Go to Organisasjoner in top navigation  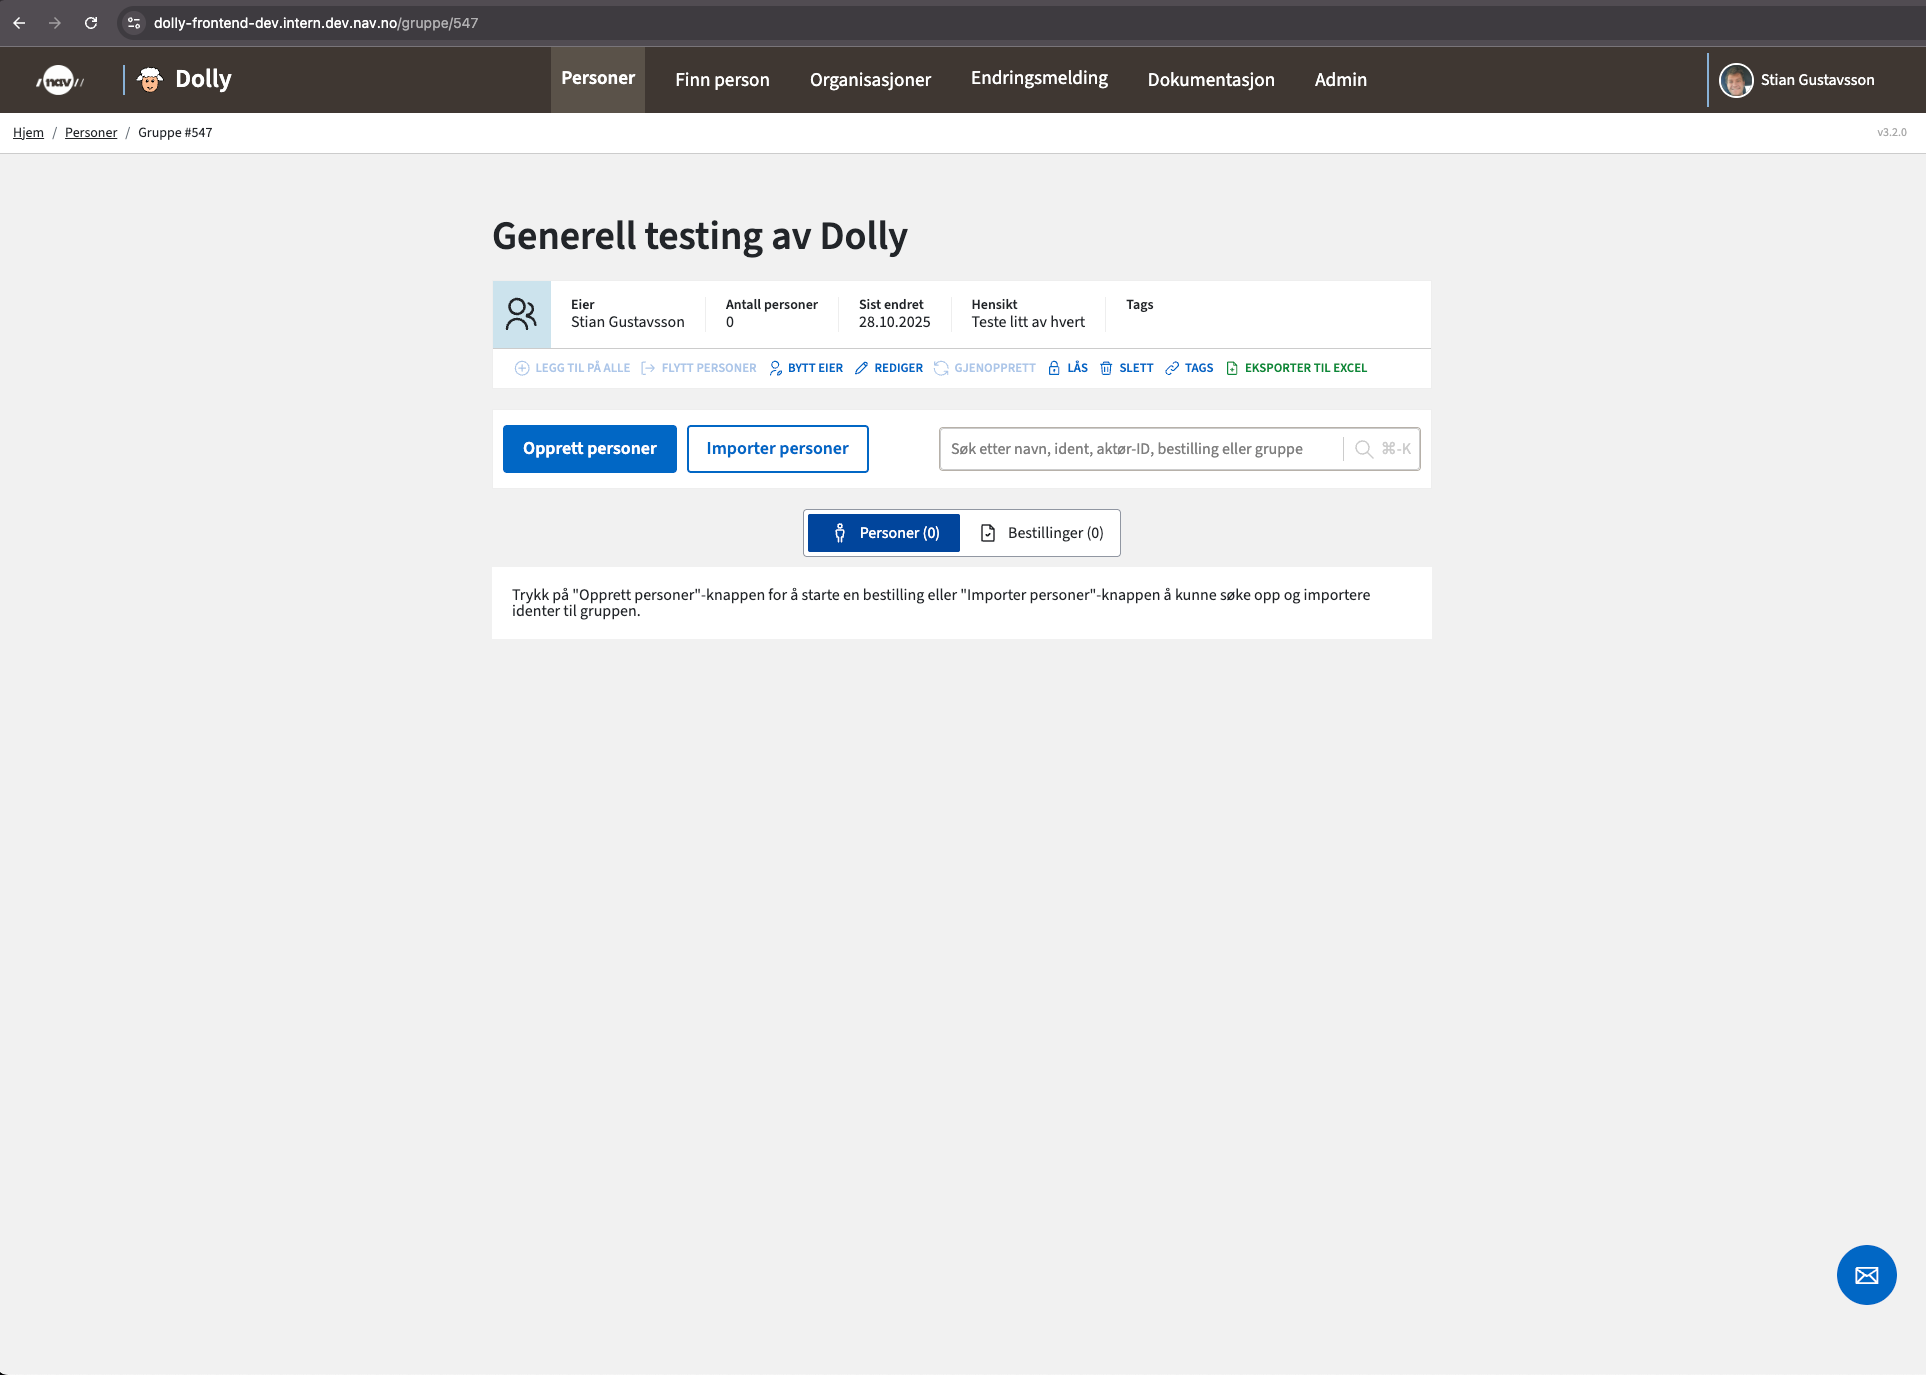870,80
